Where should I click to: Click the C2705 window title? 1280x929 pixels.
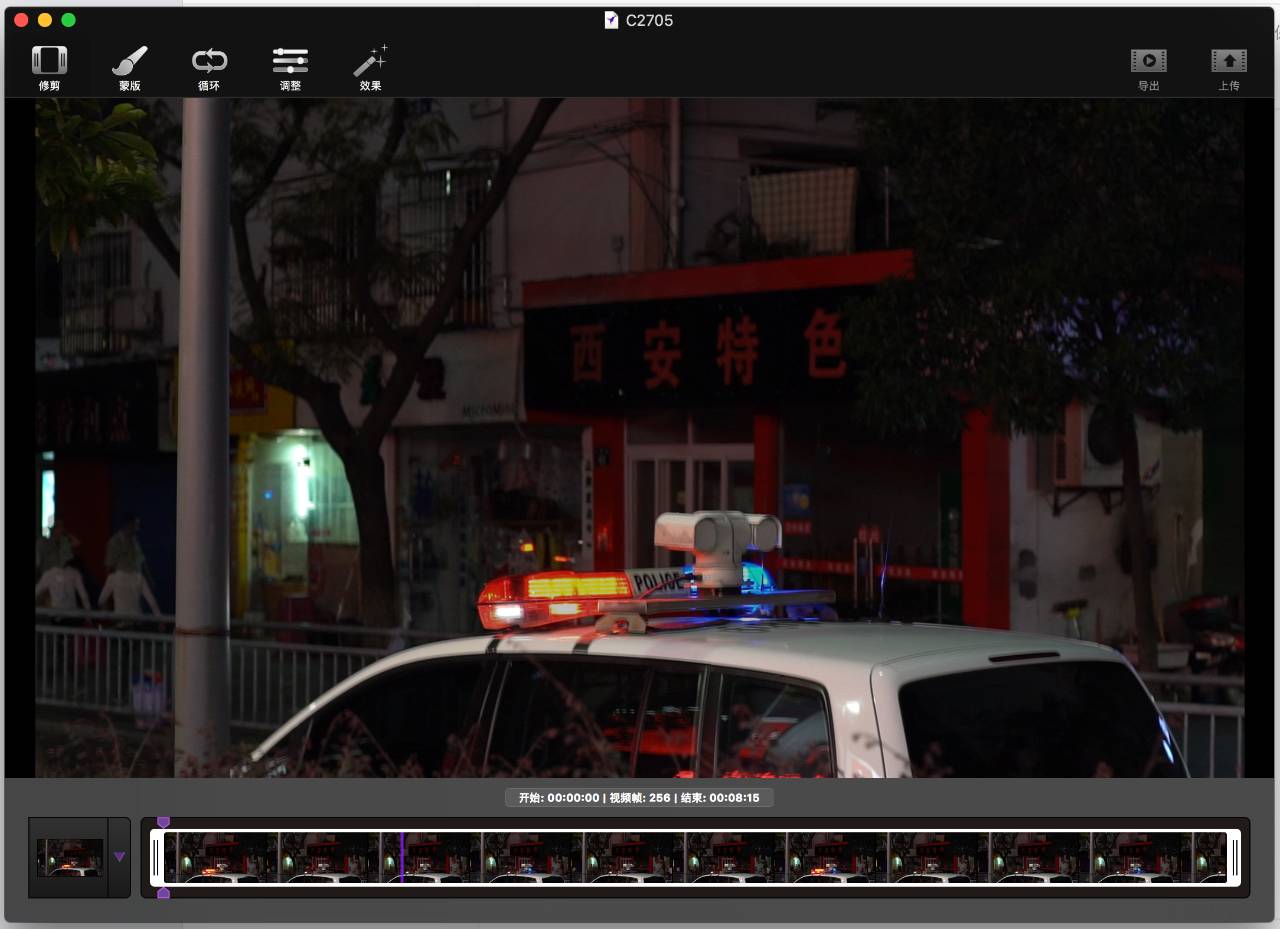pos(650,20)
